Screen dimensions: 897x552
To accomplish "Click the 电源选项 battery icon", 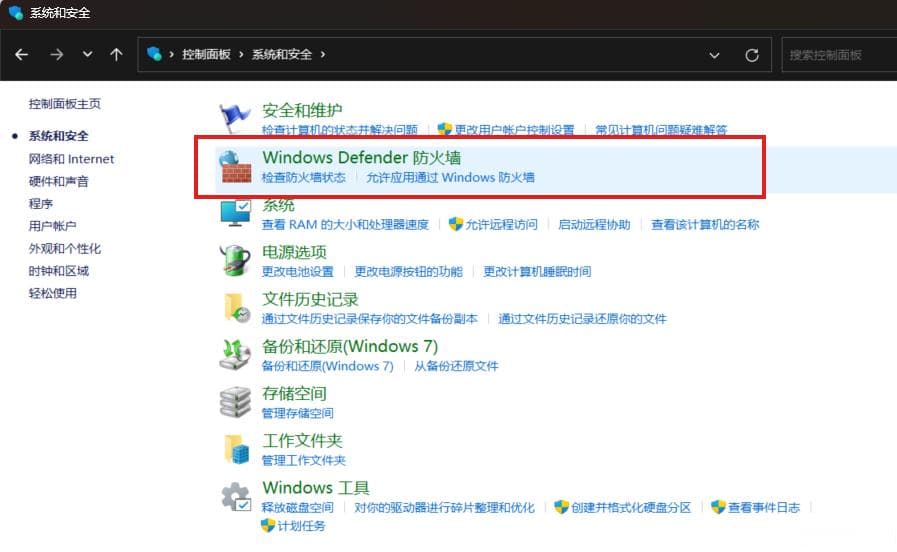I will (x=235, y=260).
